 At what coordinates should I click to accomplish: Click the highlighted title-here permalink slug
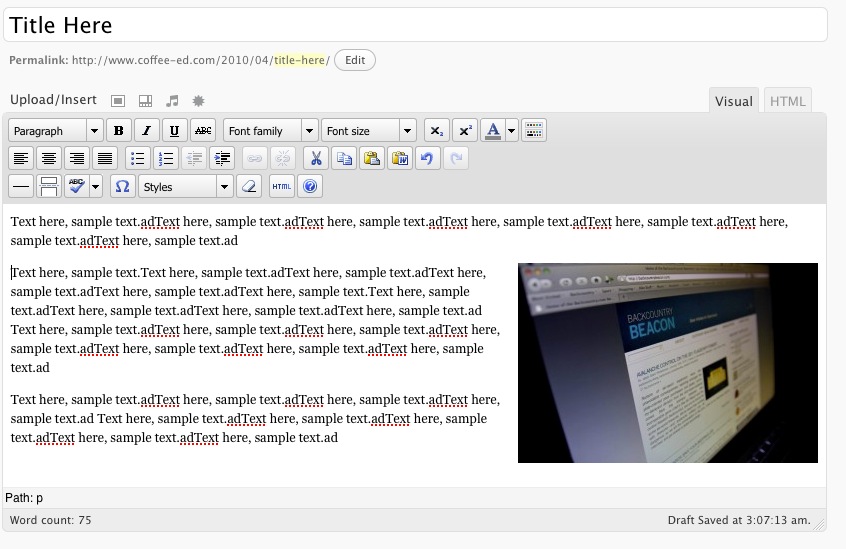coord(299,60)
